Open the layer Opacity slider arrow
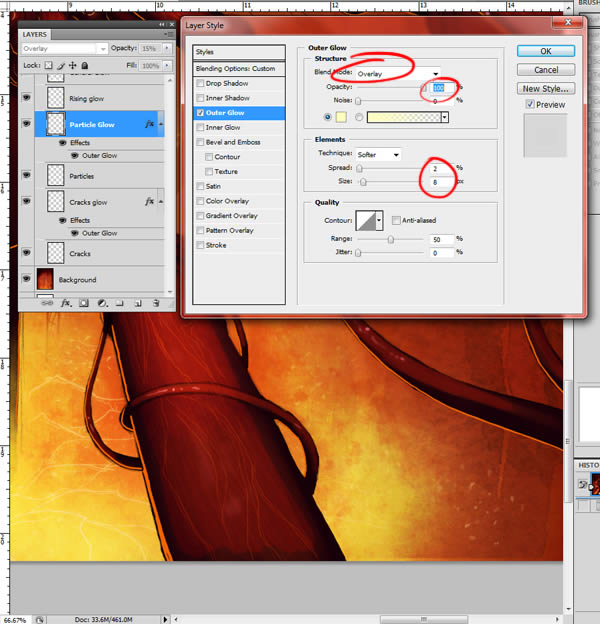This screenshot has height=624, width=600. coord(167,48)
